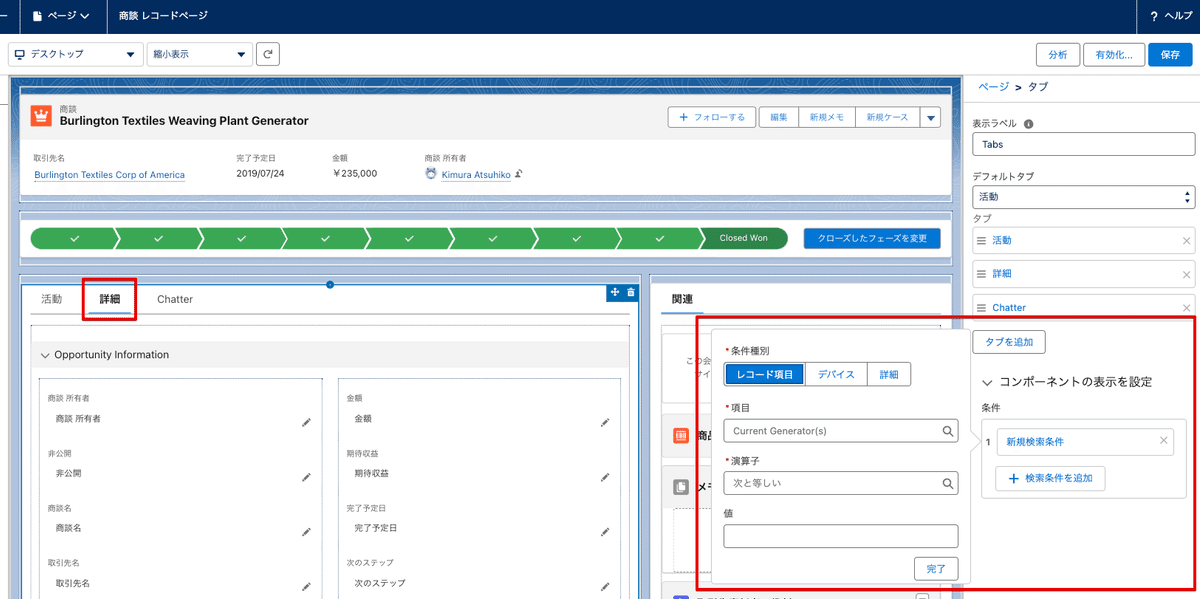Remove 活動 tab using its X icon
Screen dimensions: 1200x599
tap(1187, 241)
